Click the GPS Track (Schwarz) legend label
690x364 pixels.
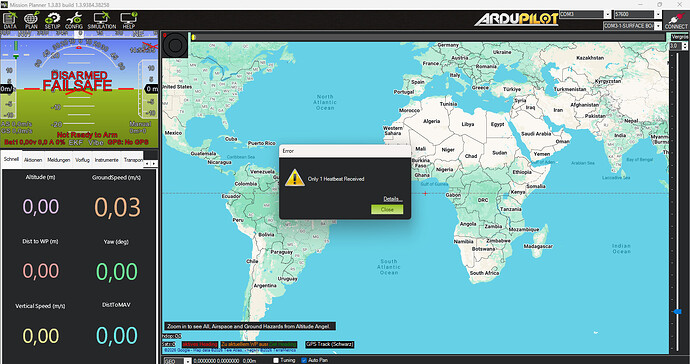click(x=330, y=344)
